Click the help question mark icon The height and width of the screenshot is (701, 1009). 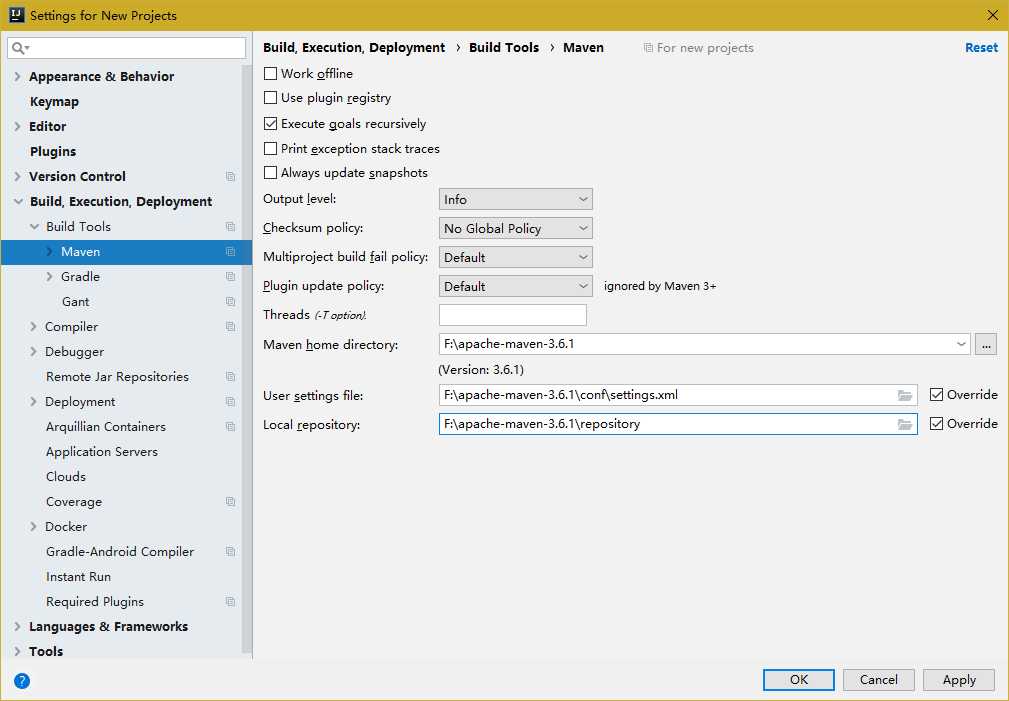pos(22,681)
